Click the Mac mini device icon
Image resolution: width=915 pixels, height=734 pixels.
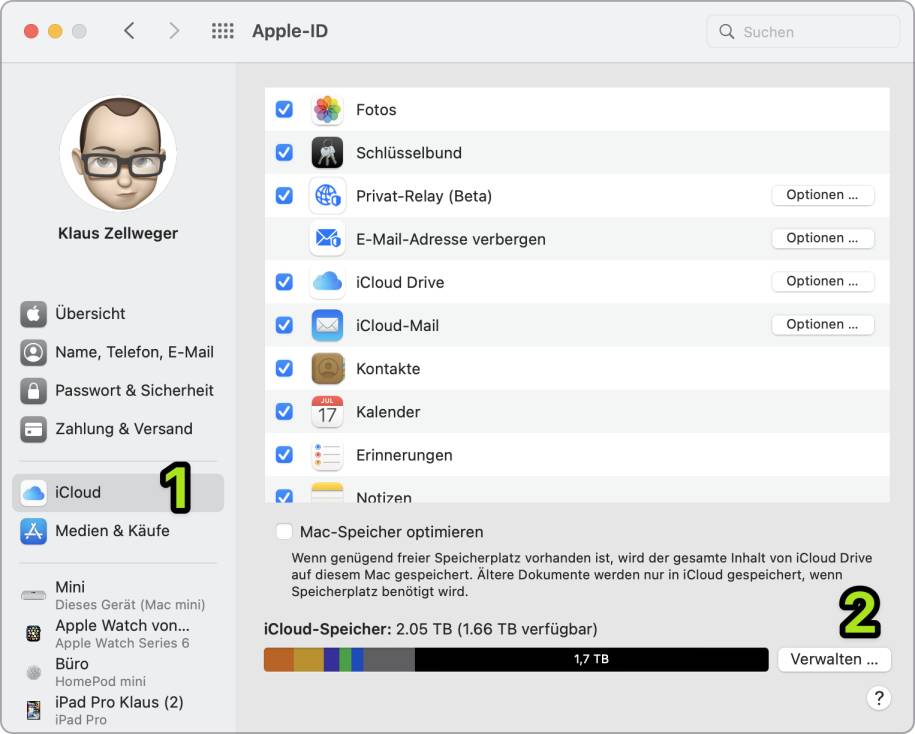click(x=33, y=596)
